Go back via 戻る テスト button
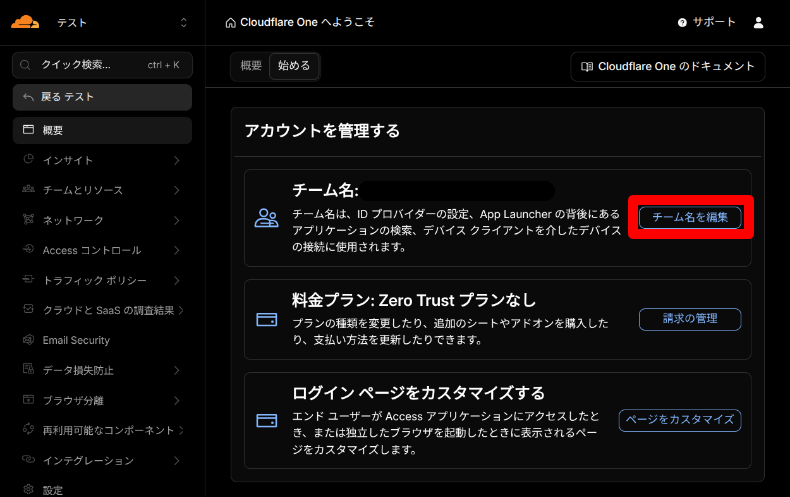Image resolution: width=790 pixels, height=497 pixels. 102,97
